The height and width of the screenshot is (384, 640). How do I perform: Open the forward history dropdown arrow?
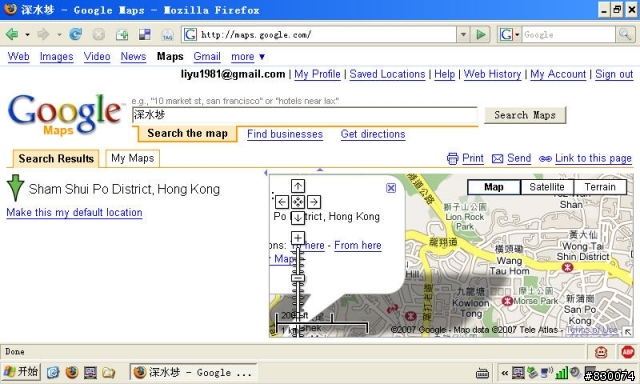pyautogui.click(x=59, y=35)
